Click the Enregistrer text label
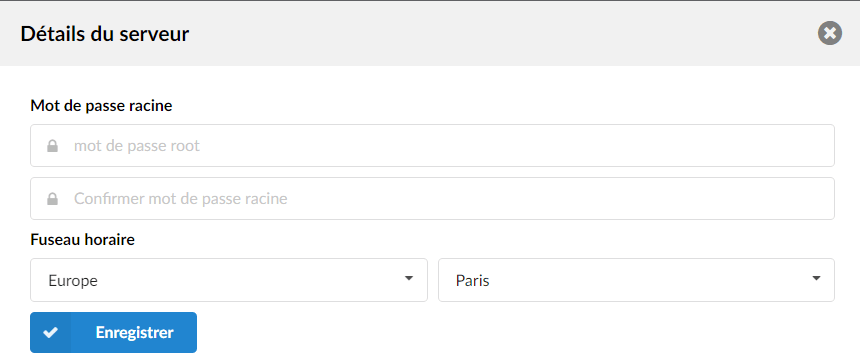Image resolution: width=860 pixels, height=362 pixels. 134,332
